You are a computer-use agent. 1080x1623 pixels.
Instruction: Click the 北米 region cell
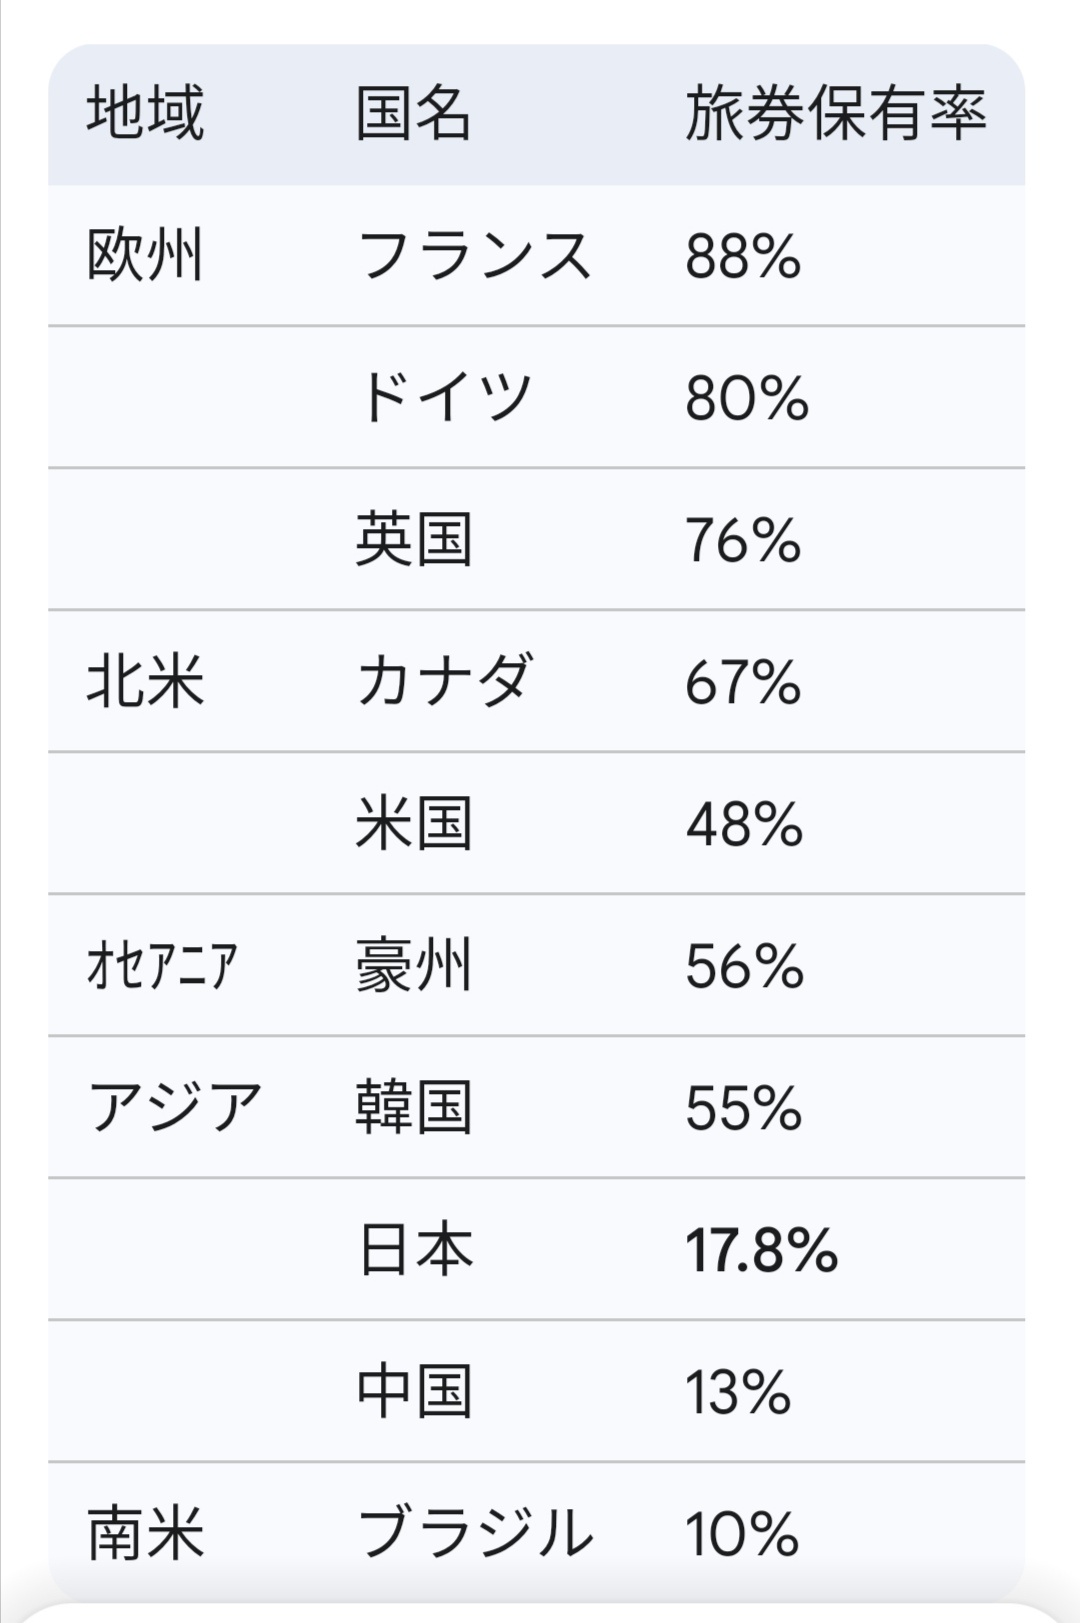(145, 682)
